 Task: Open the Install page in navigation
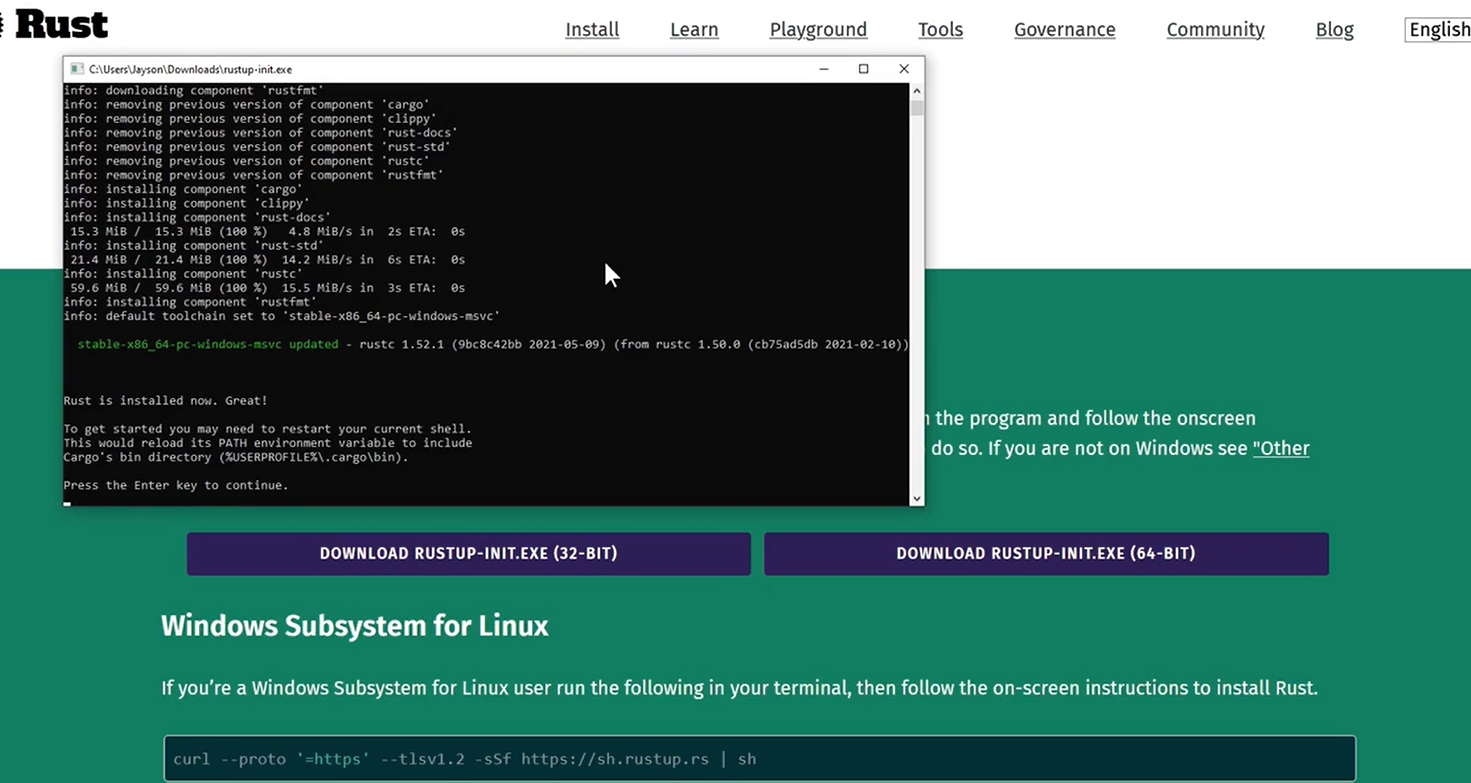(x=592, y=30)
